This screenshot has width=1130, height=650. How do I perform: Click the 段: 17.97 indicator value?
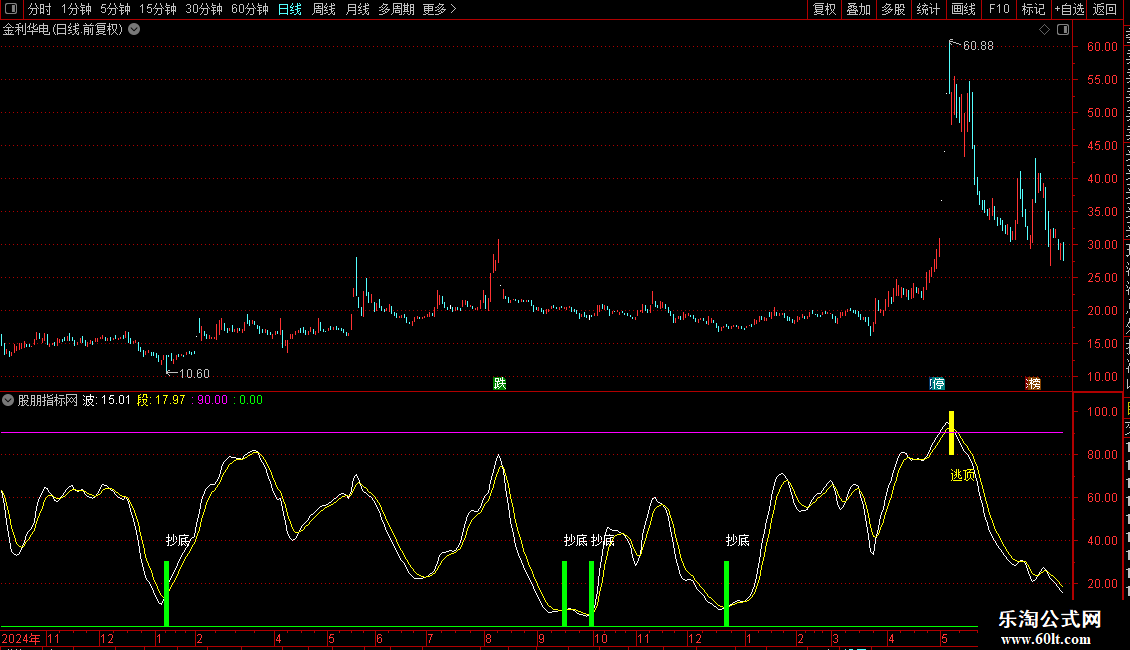pyautogui.click(x=161, y=400)
